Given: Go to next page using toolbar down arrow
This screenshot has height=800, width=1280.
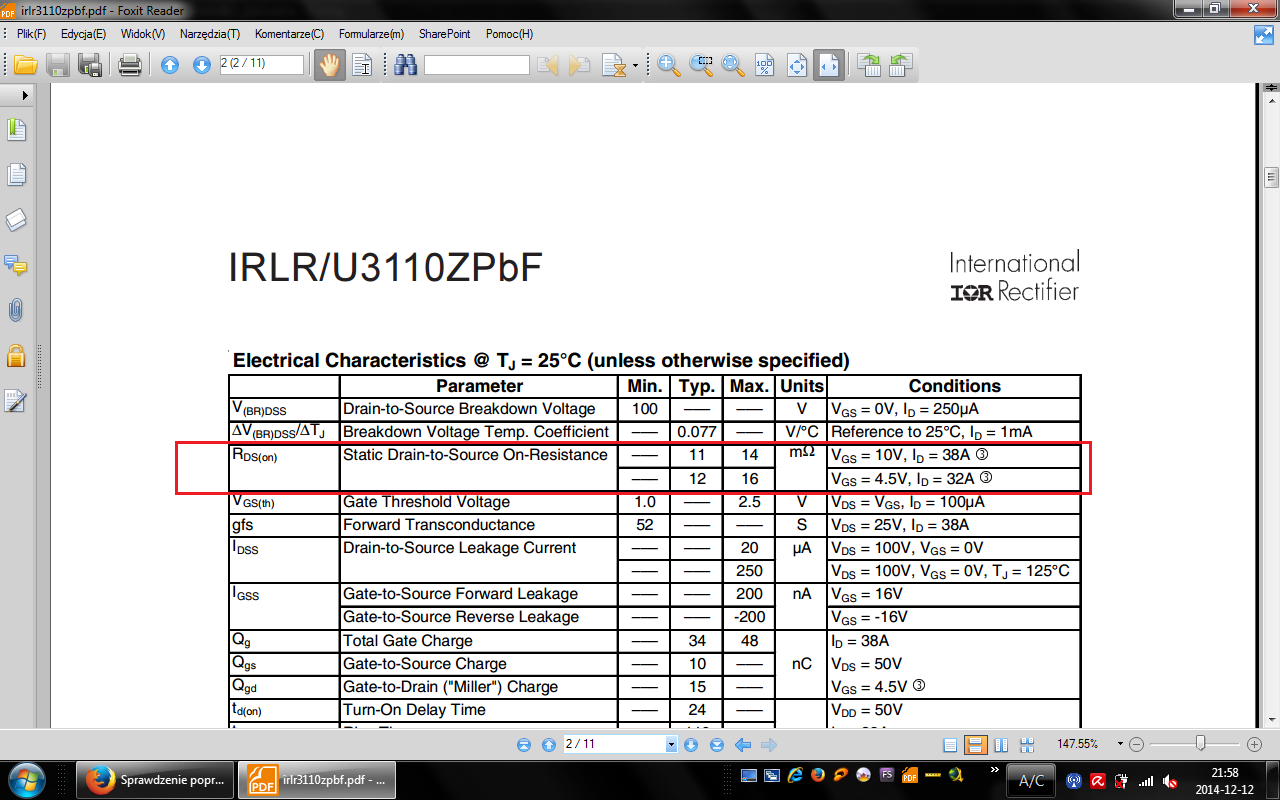Looking at the screenshot, I should pyautogui.click(x=201, y=66).
